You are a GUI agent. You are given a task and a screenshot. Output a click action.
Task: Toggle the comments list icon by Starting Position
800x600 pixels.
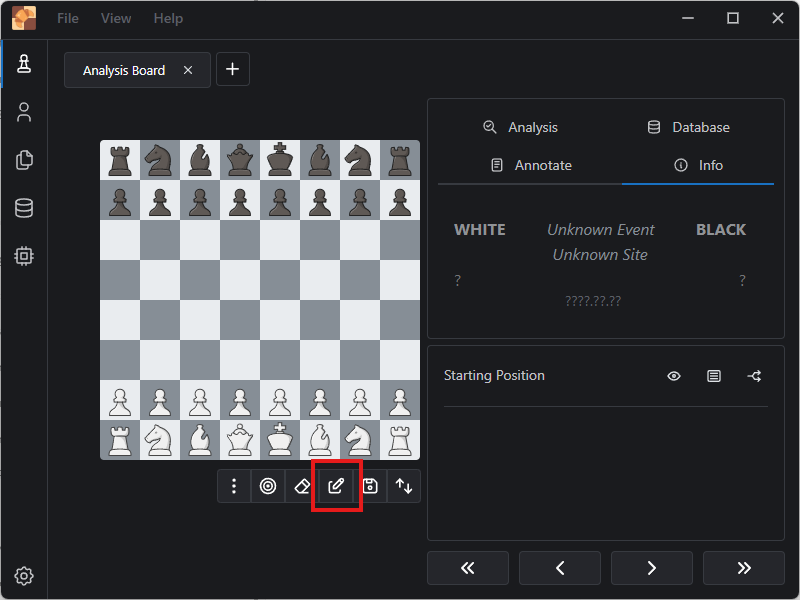(x=714, y=376)
